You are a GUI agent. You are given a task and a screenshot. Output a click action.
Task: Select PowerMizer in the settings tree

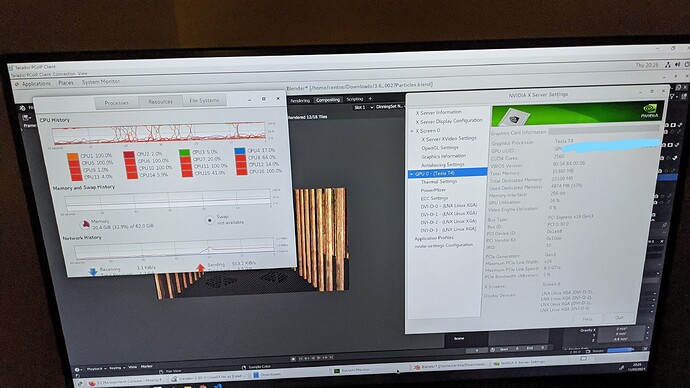pyautogui.click(x=433, y=190)
